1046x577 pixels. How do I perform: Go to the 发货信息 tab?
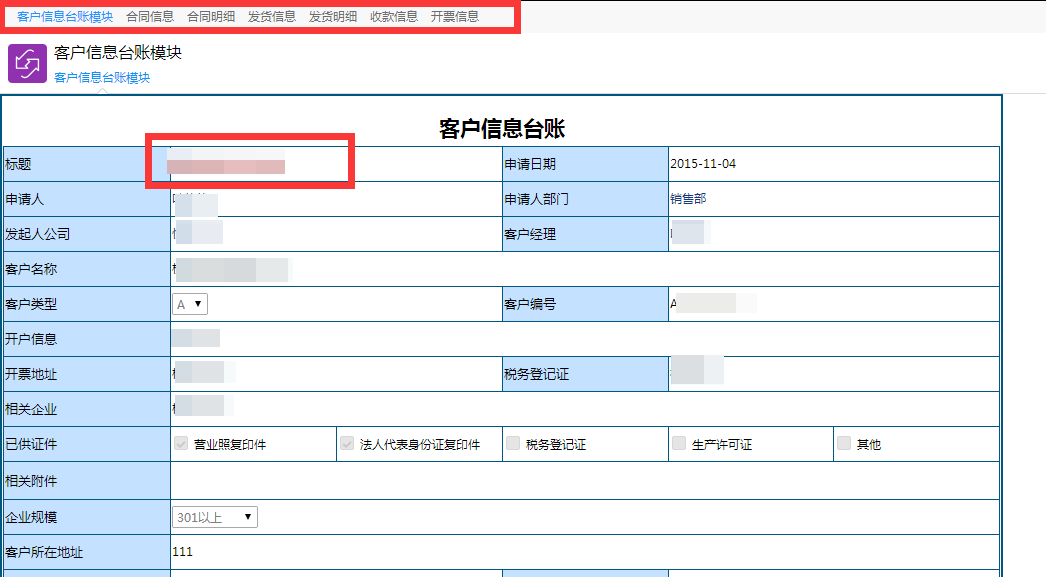(x=272, y=17)
